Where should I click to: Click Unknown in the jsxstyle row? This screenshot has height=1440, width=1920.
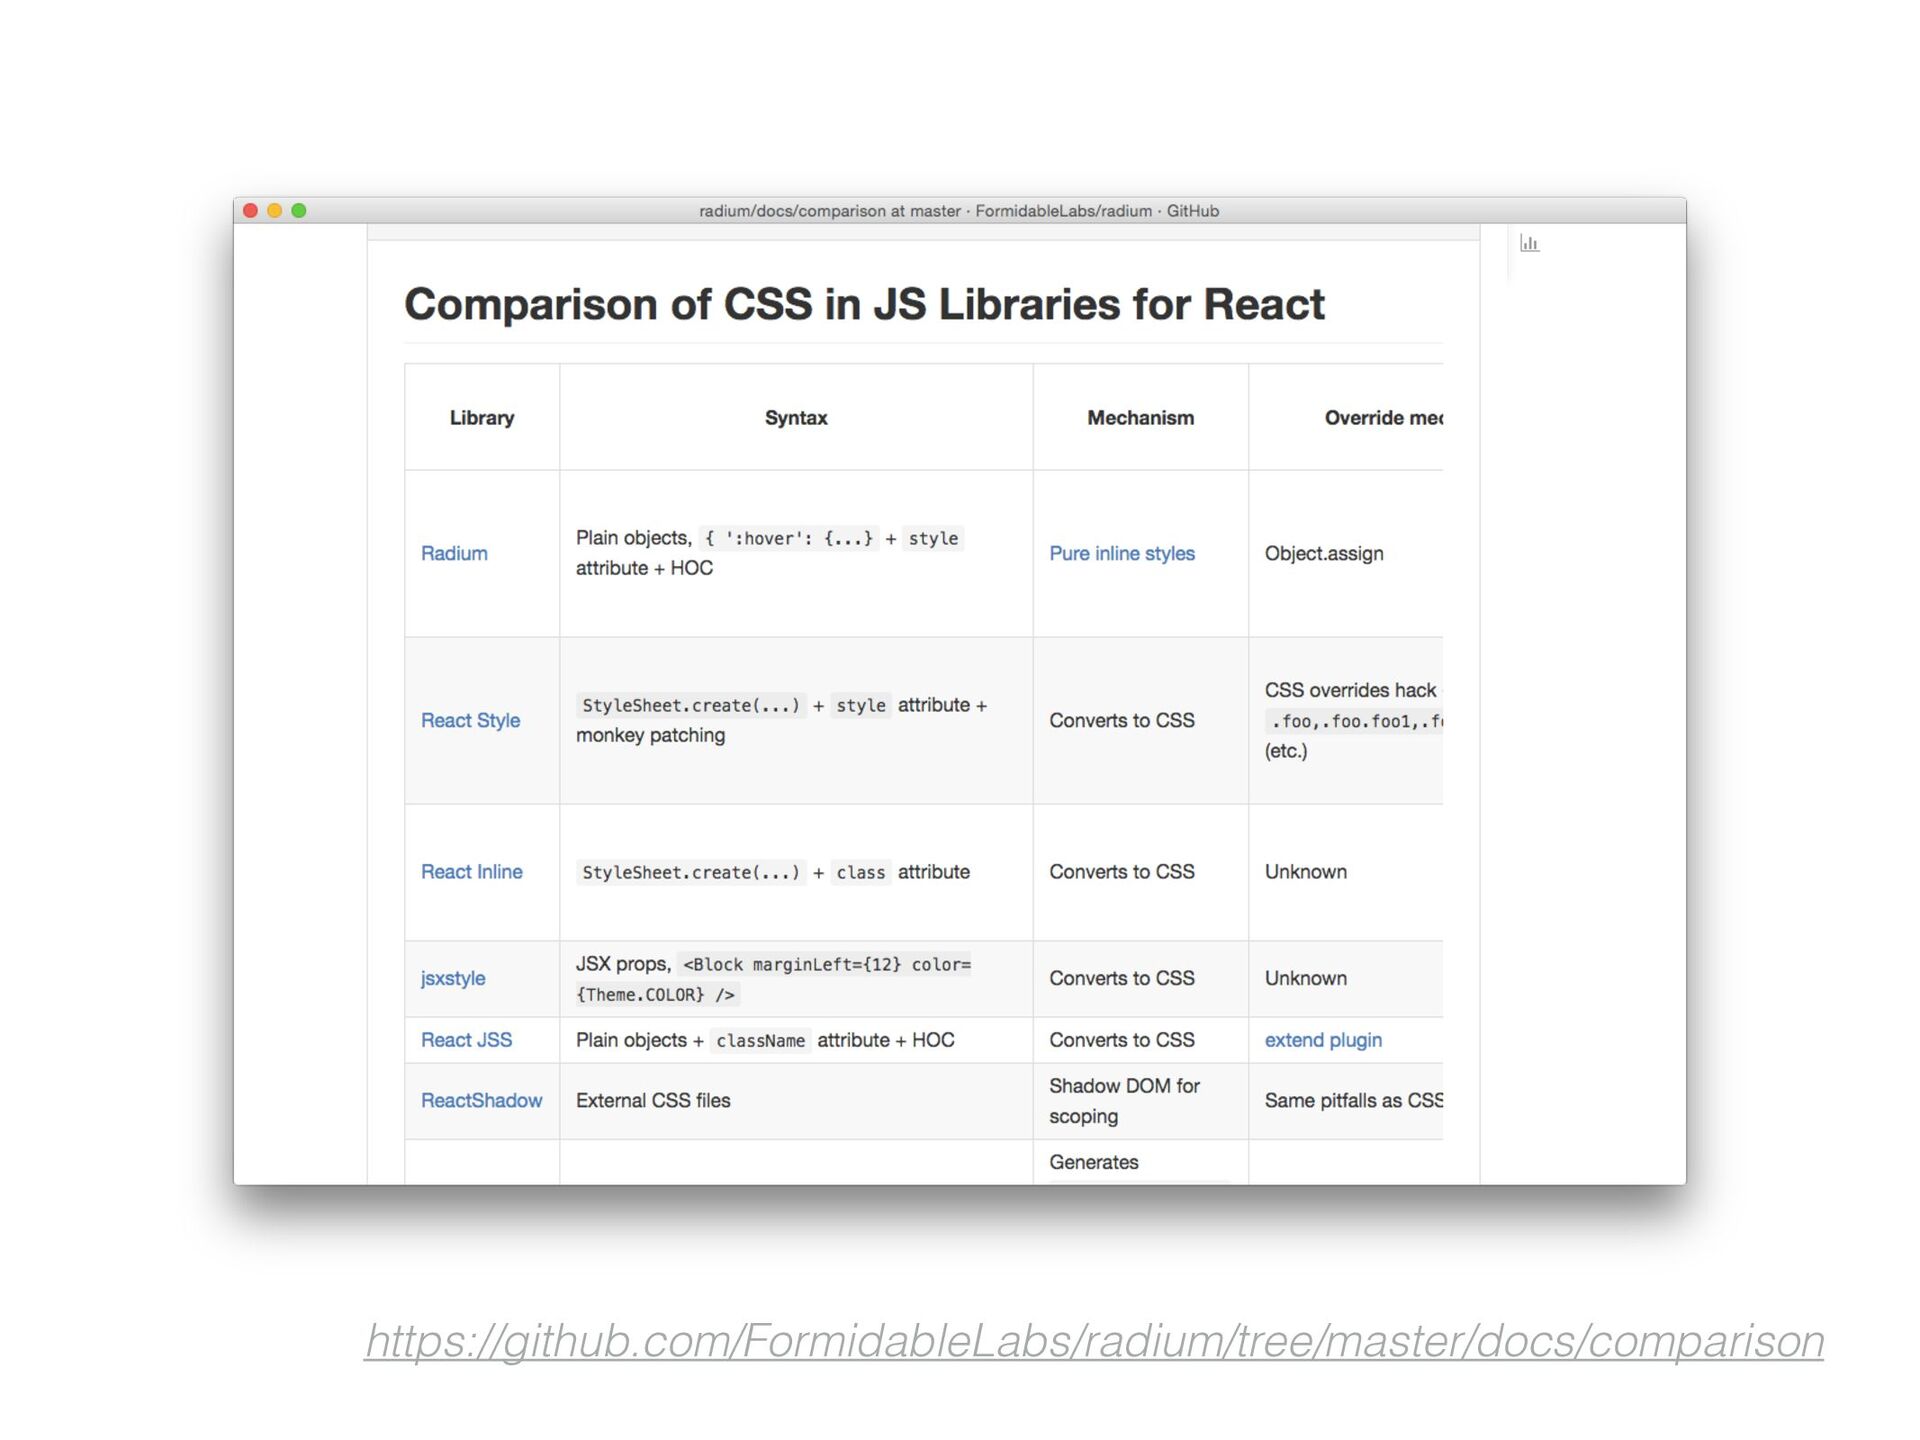pos(1305,978)
